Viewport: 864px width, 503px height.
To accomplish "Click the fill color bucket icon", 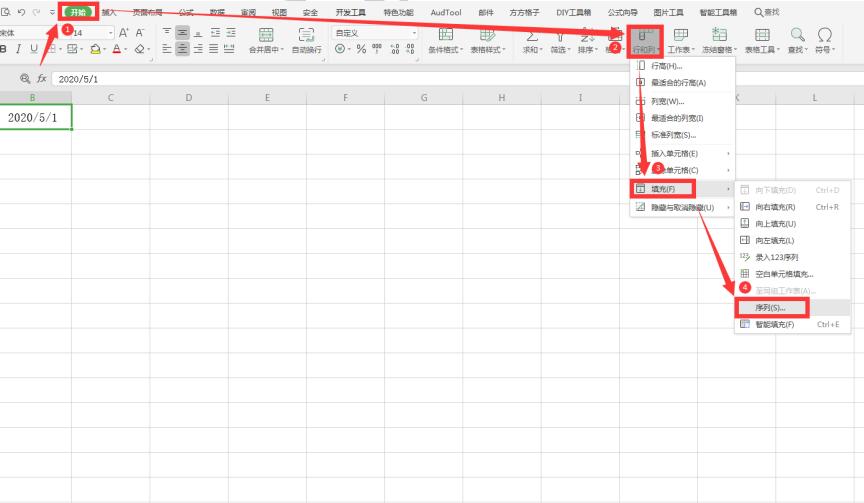I will [95, 49].
